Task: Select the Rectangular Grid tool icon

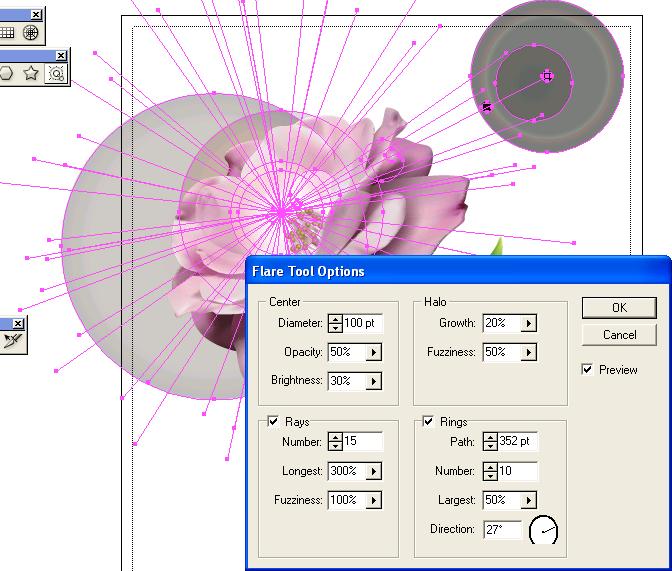Action: click(x=6, y=33)
